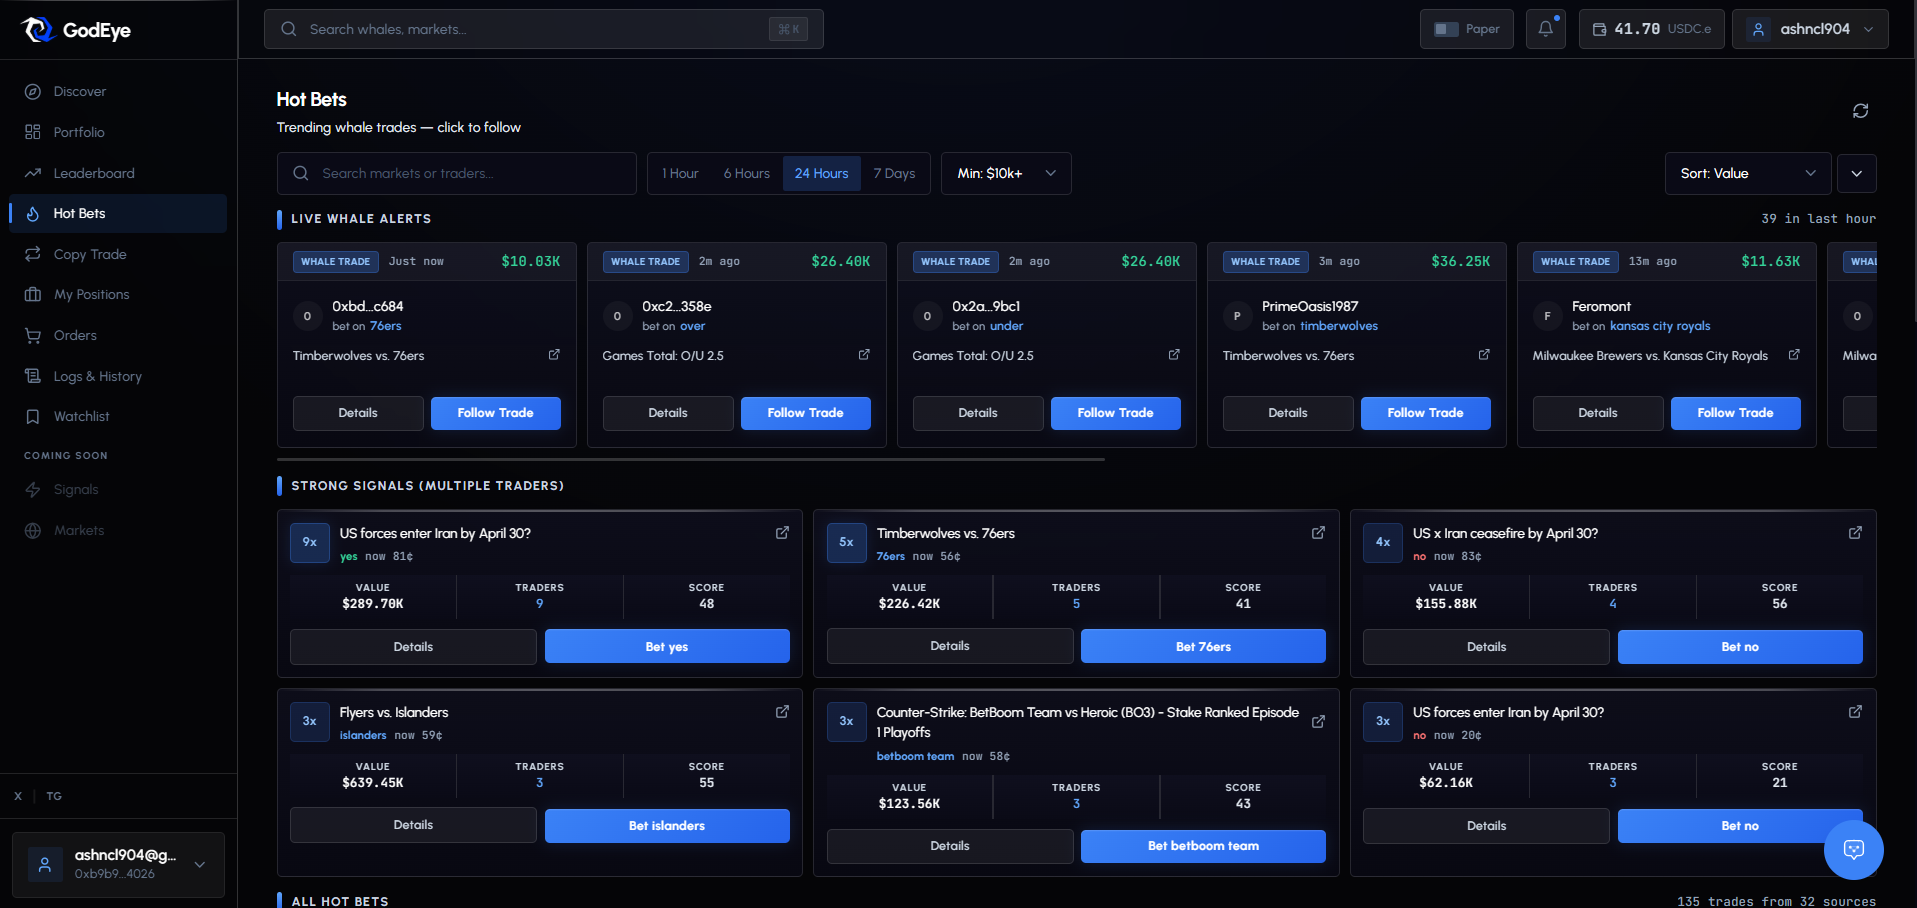Image resolution: width=1917 pixels, height=908 pixels.
Task: Open the Sort: Value dropdown
Action: coord(1747,174)
